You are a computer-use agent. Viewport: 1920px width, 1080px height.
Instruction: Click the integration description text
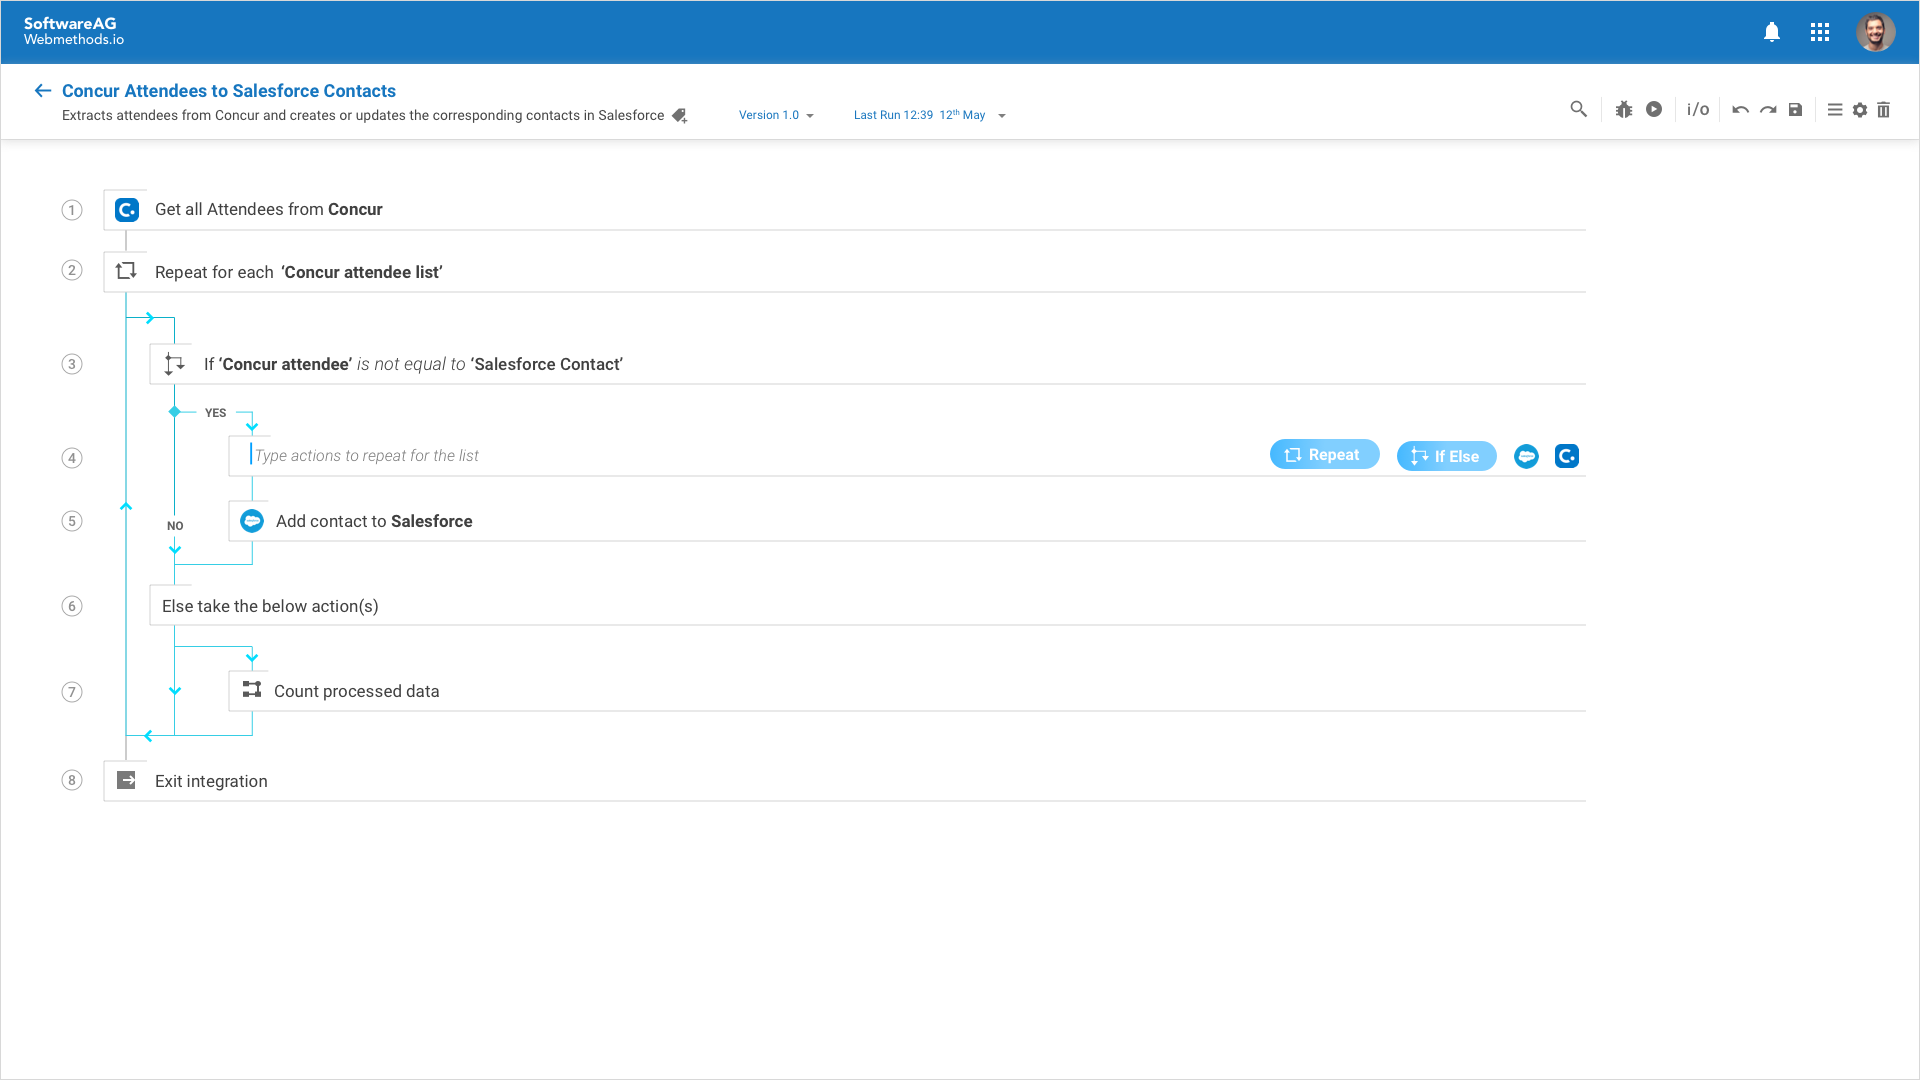coord(363,115)
